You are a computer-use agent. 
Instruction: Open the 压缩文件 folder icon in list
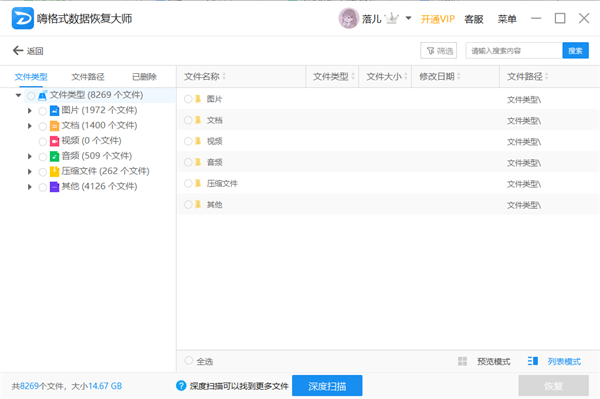(x=198, y=183)
